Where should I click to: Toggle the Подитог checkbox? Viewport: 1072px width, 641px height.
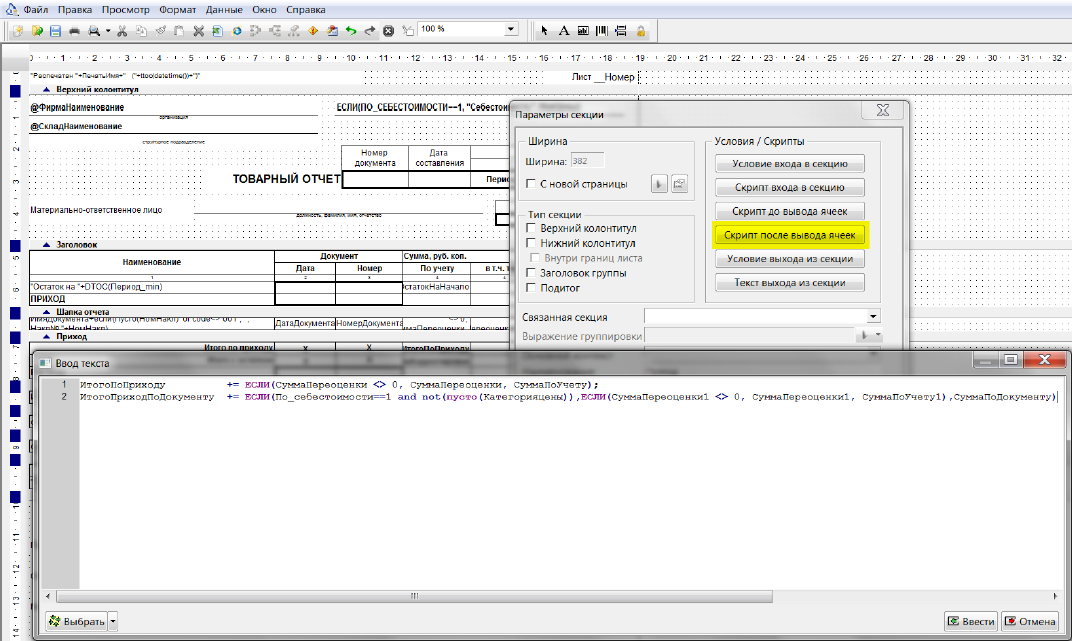[x=531, y=288]
